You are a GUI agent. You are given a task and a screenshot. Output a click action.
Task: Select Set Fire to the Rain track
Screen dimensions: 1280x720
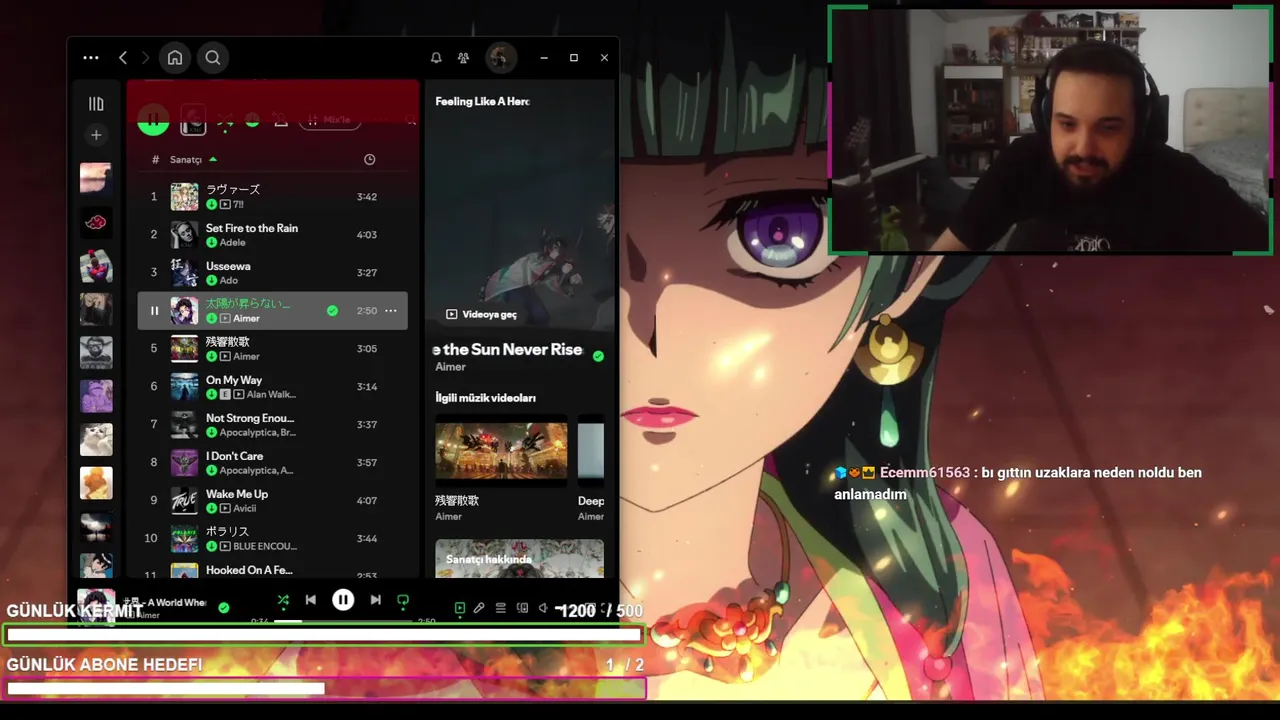click(x=272, y=235)
